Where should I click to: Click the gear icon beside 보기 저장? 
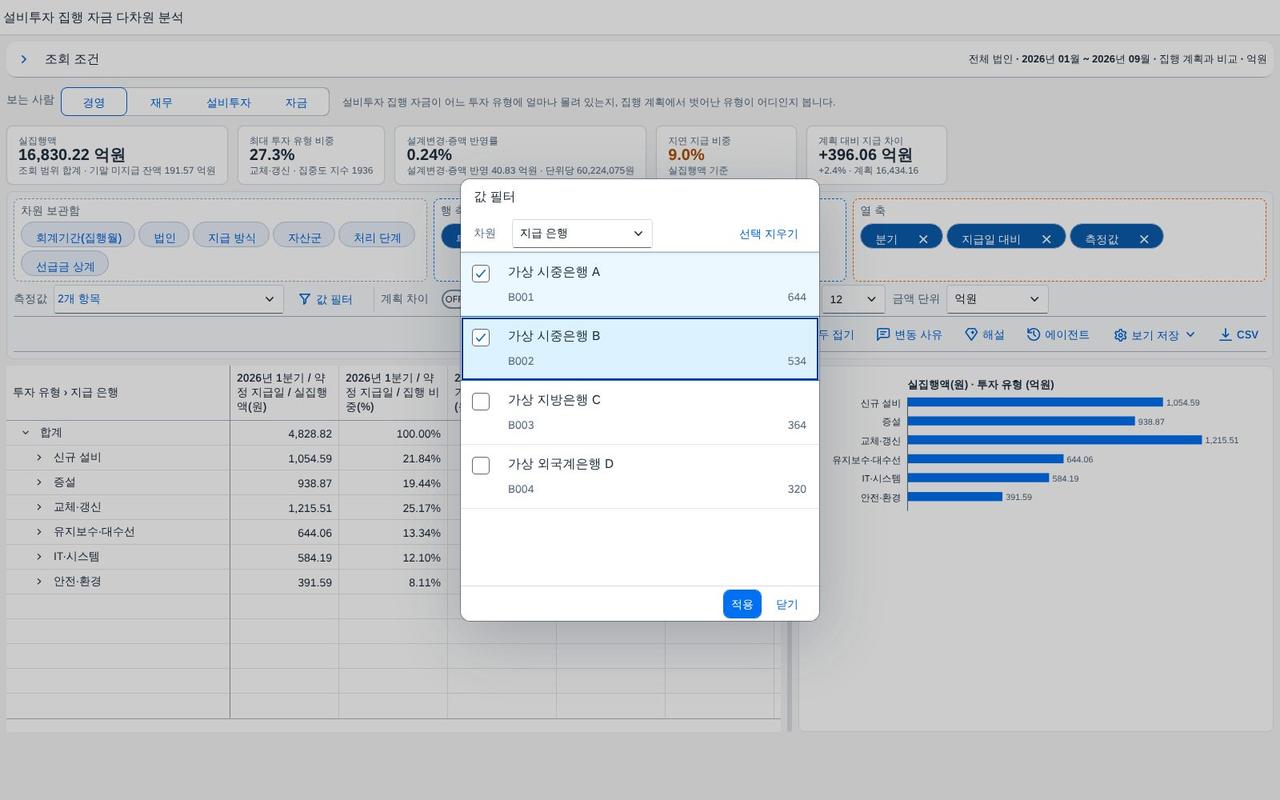tap(1120, 335)
